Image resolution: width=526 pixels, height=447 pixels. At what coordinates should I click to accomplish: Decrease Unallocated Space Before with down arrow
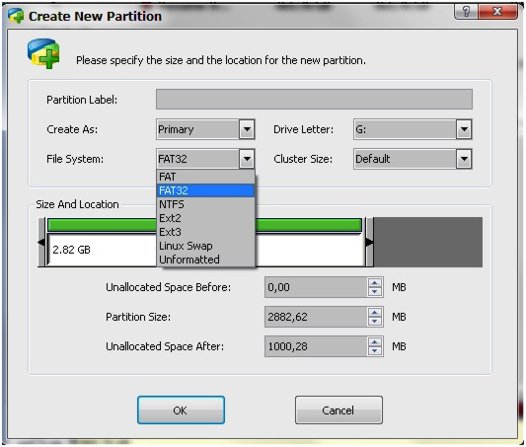(x=374, y=291)
